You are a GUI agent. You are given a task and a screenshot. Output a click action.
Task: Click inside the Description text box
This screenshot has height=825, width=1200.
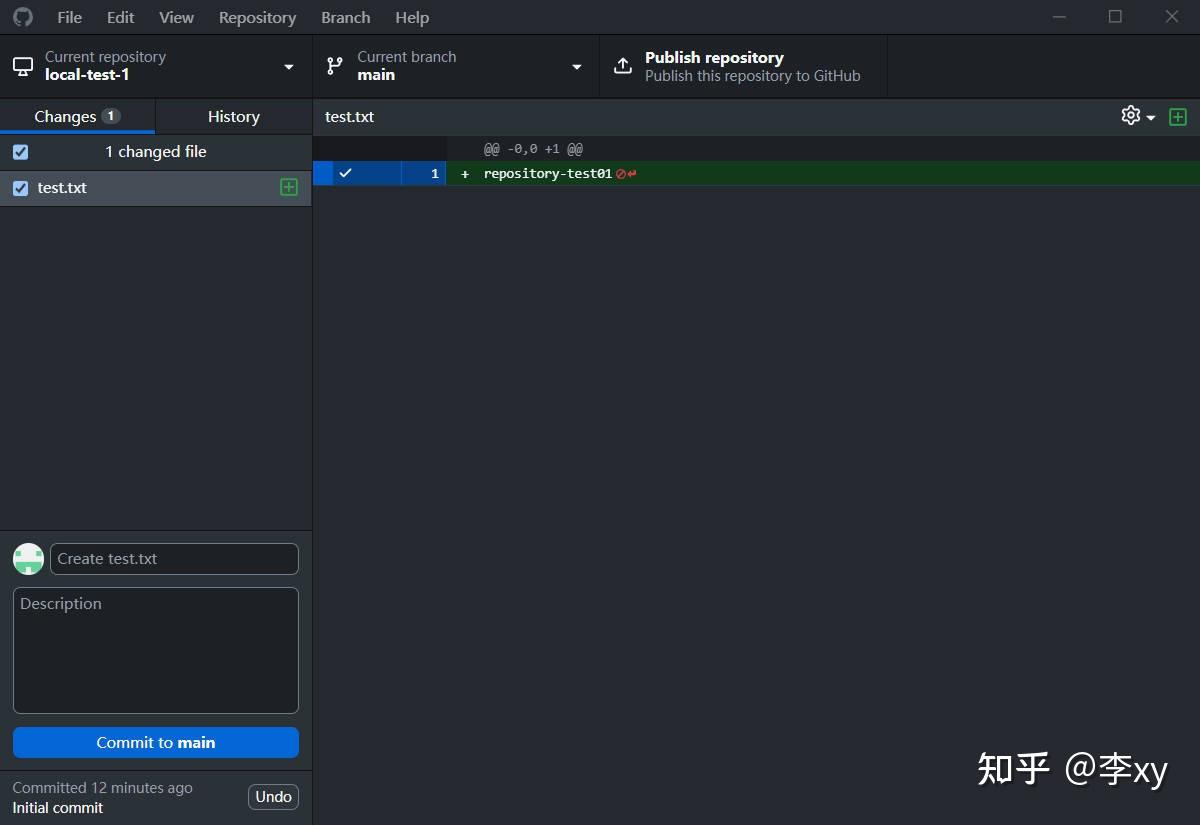[155, 650]
